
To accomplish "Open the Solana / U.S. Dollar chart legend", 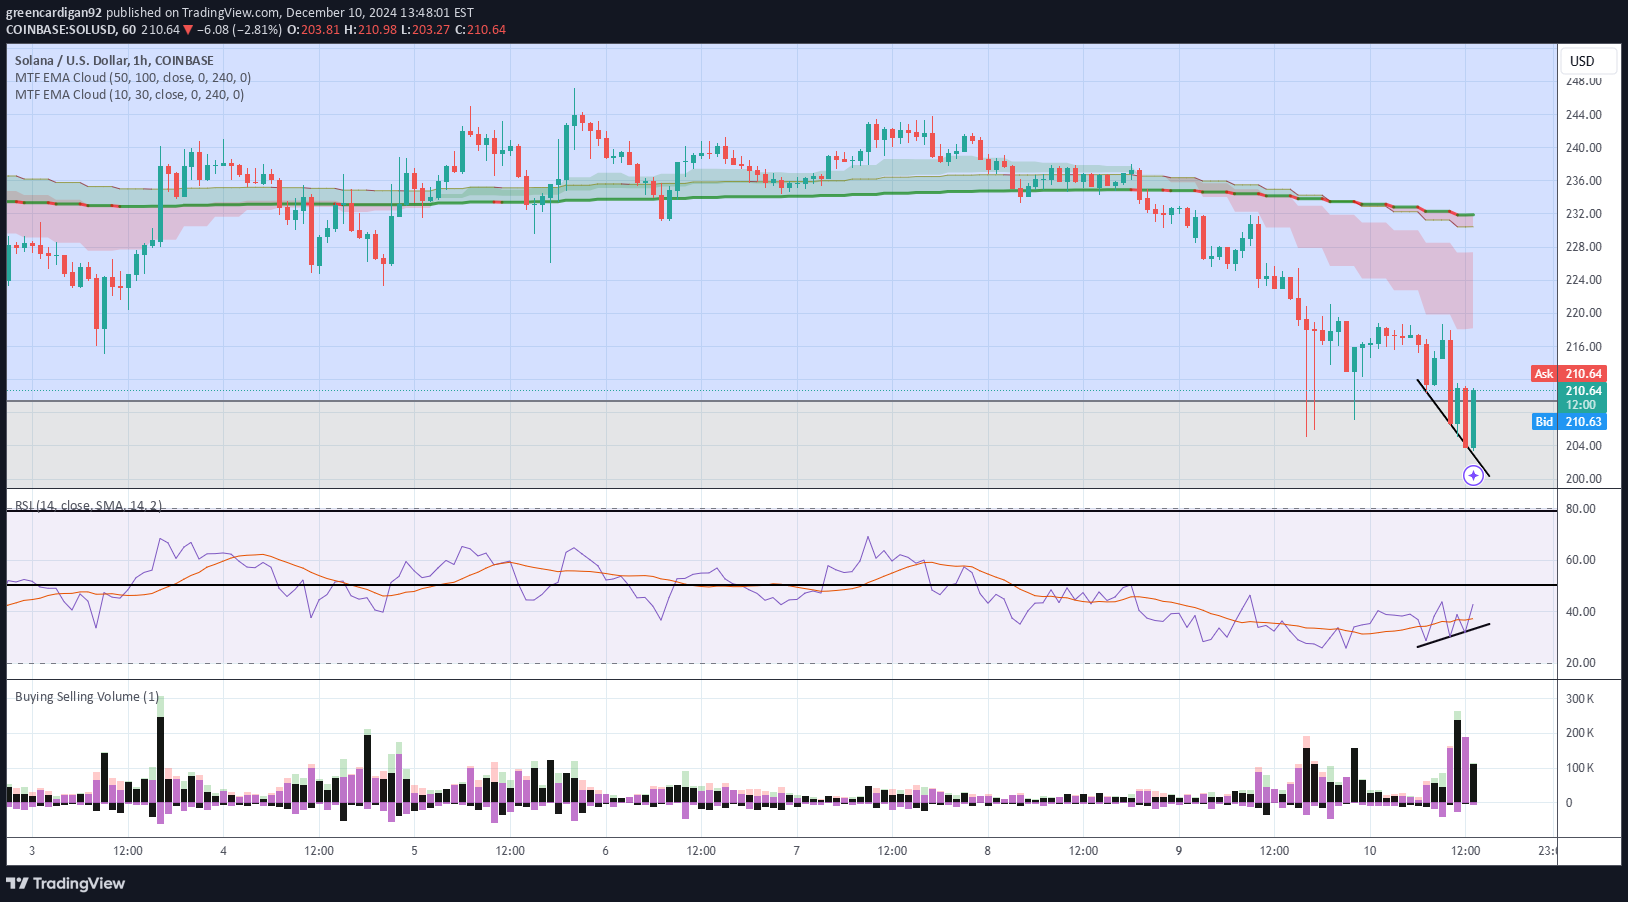I will 114,61.
